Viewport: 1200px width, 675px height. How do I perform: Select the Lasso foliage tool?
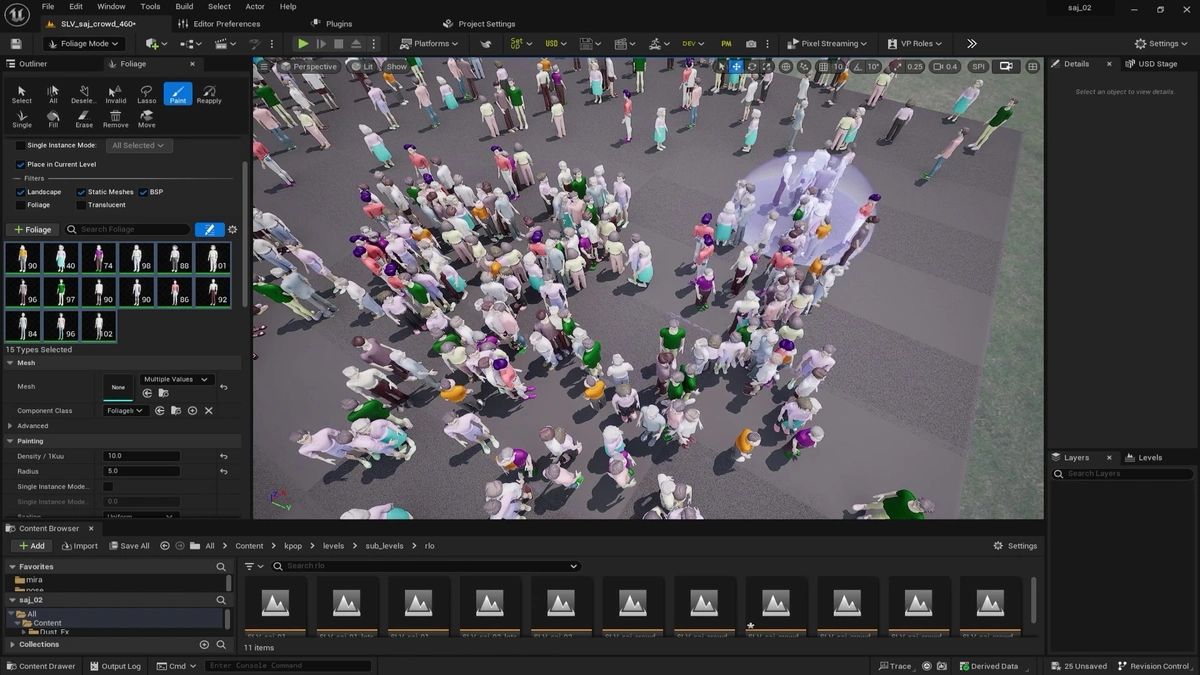coord(146,93)
